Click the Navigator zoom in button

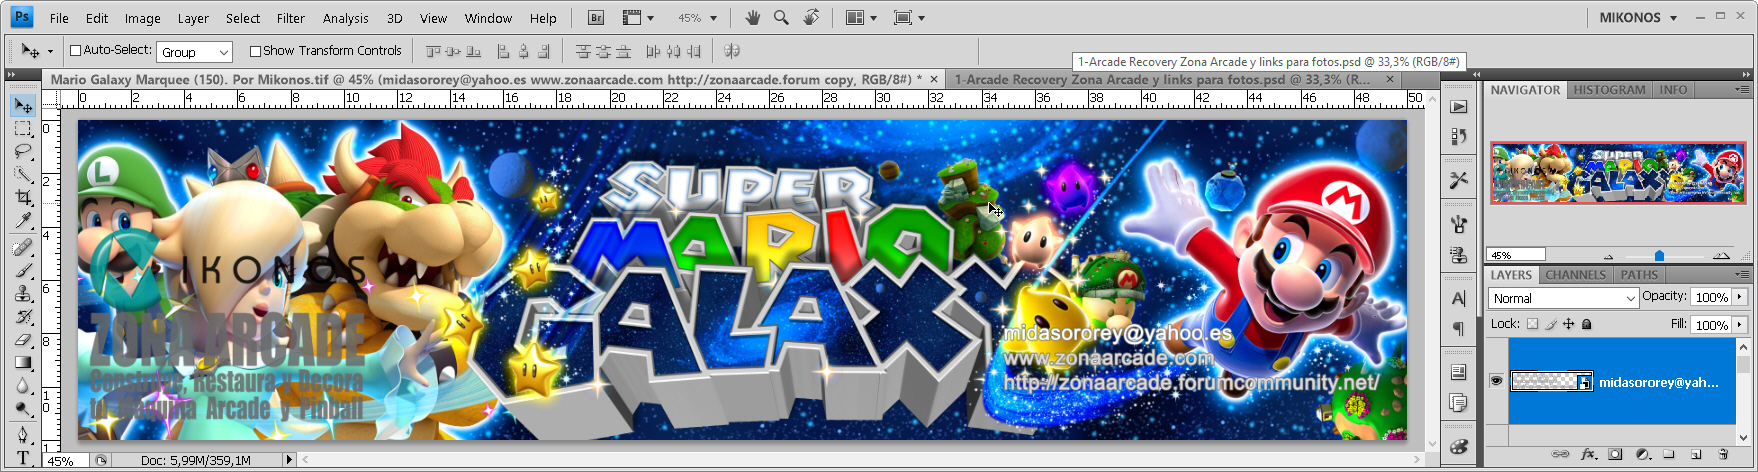1721,256
